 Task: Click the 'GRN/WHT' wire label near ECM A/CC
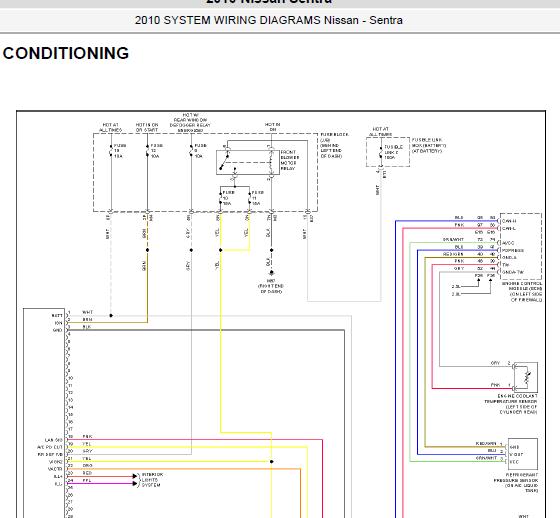453,239
